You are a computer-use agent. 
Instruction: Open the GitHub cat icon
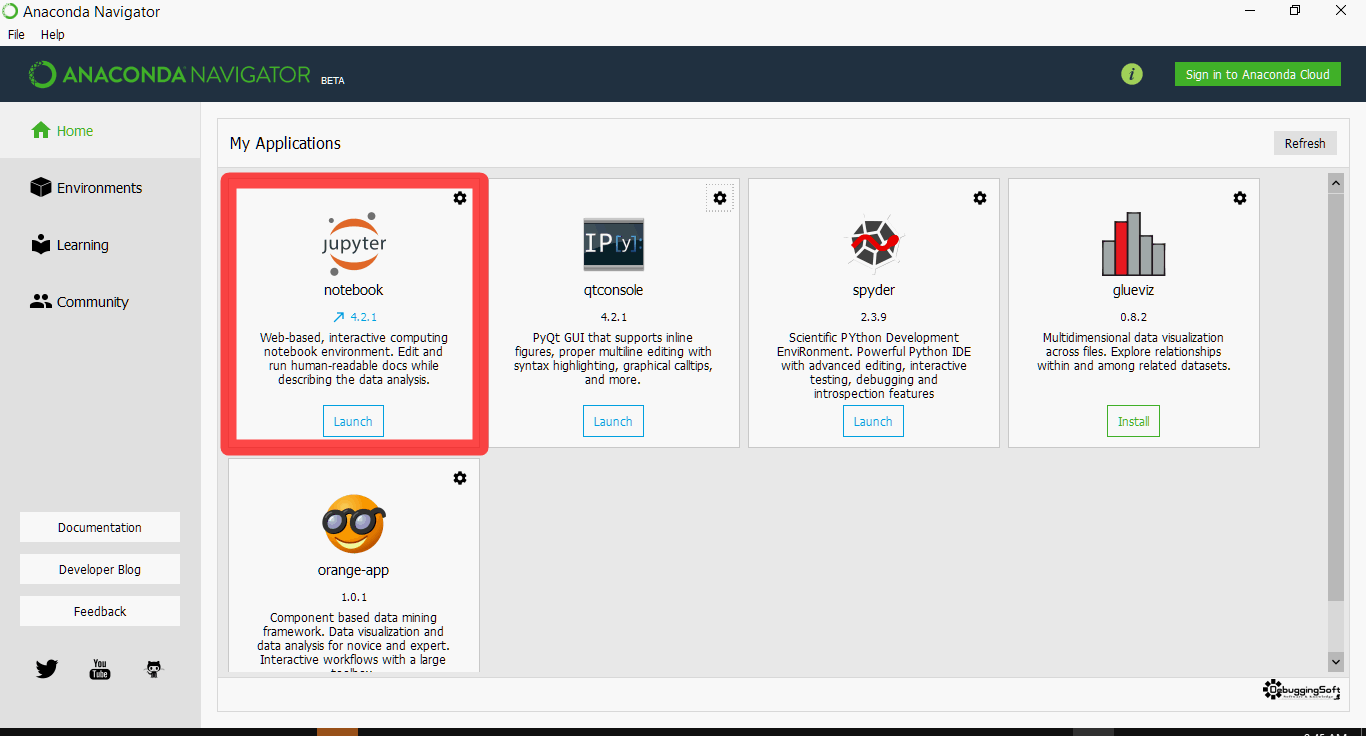[154, 669]
